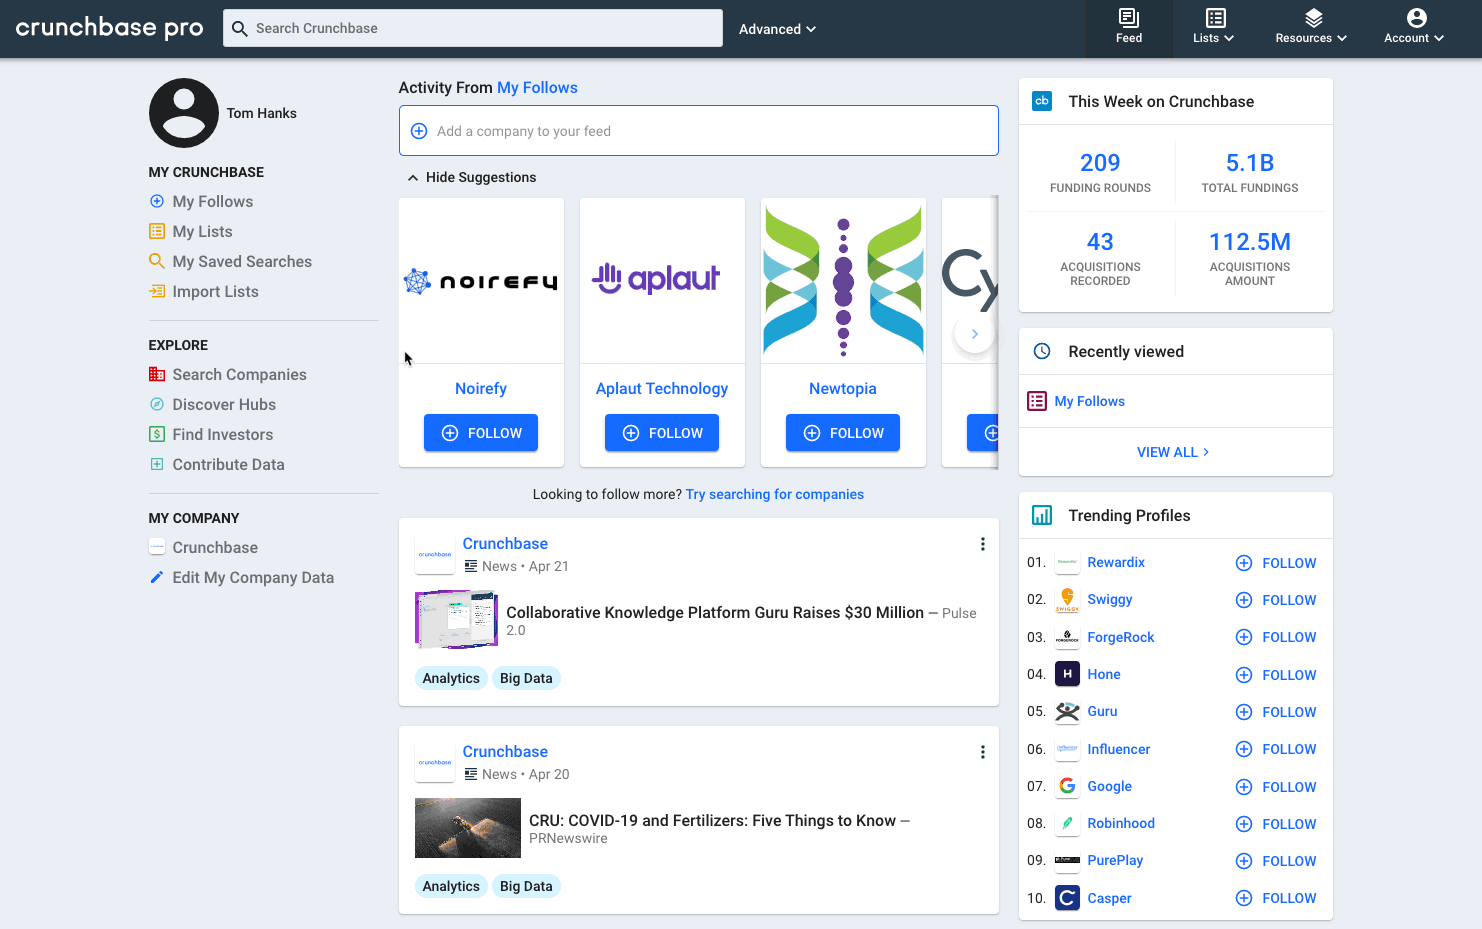Click Try searching for companies link

[x=775, y=494]
